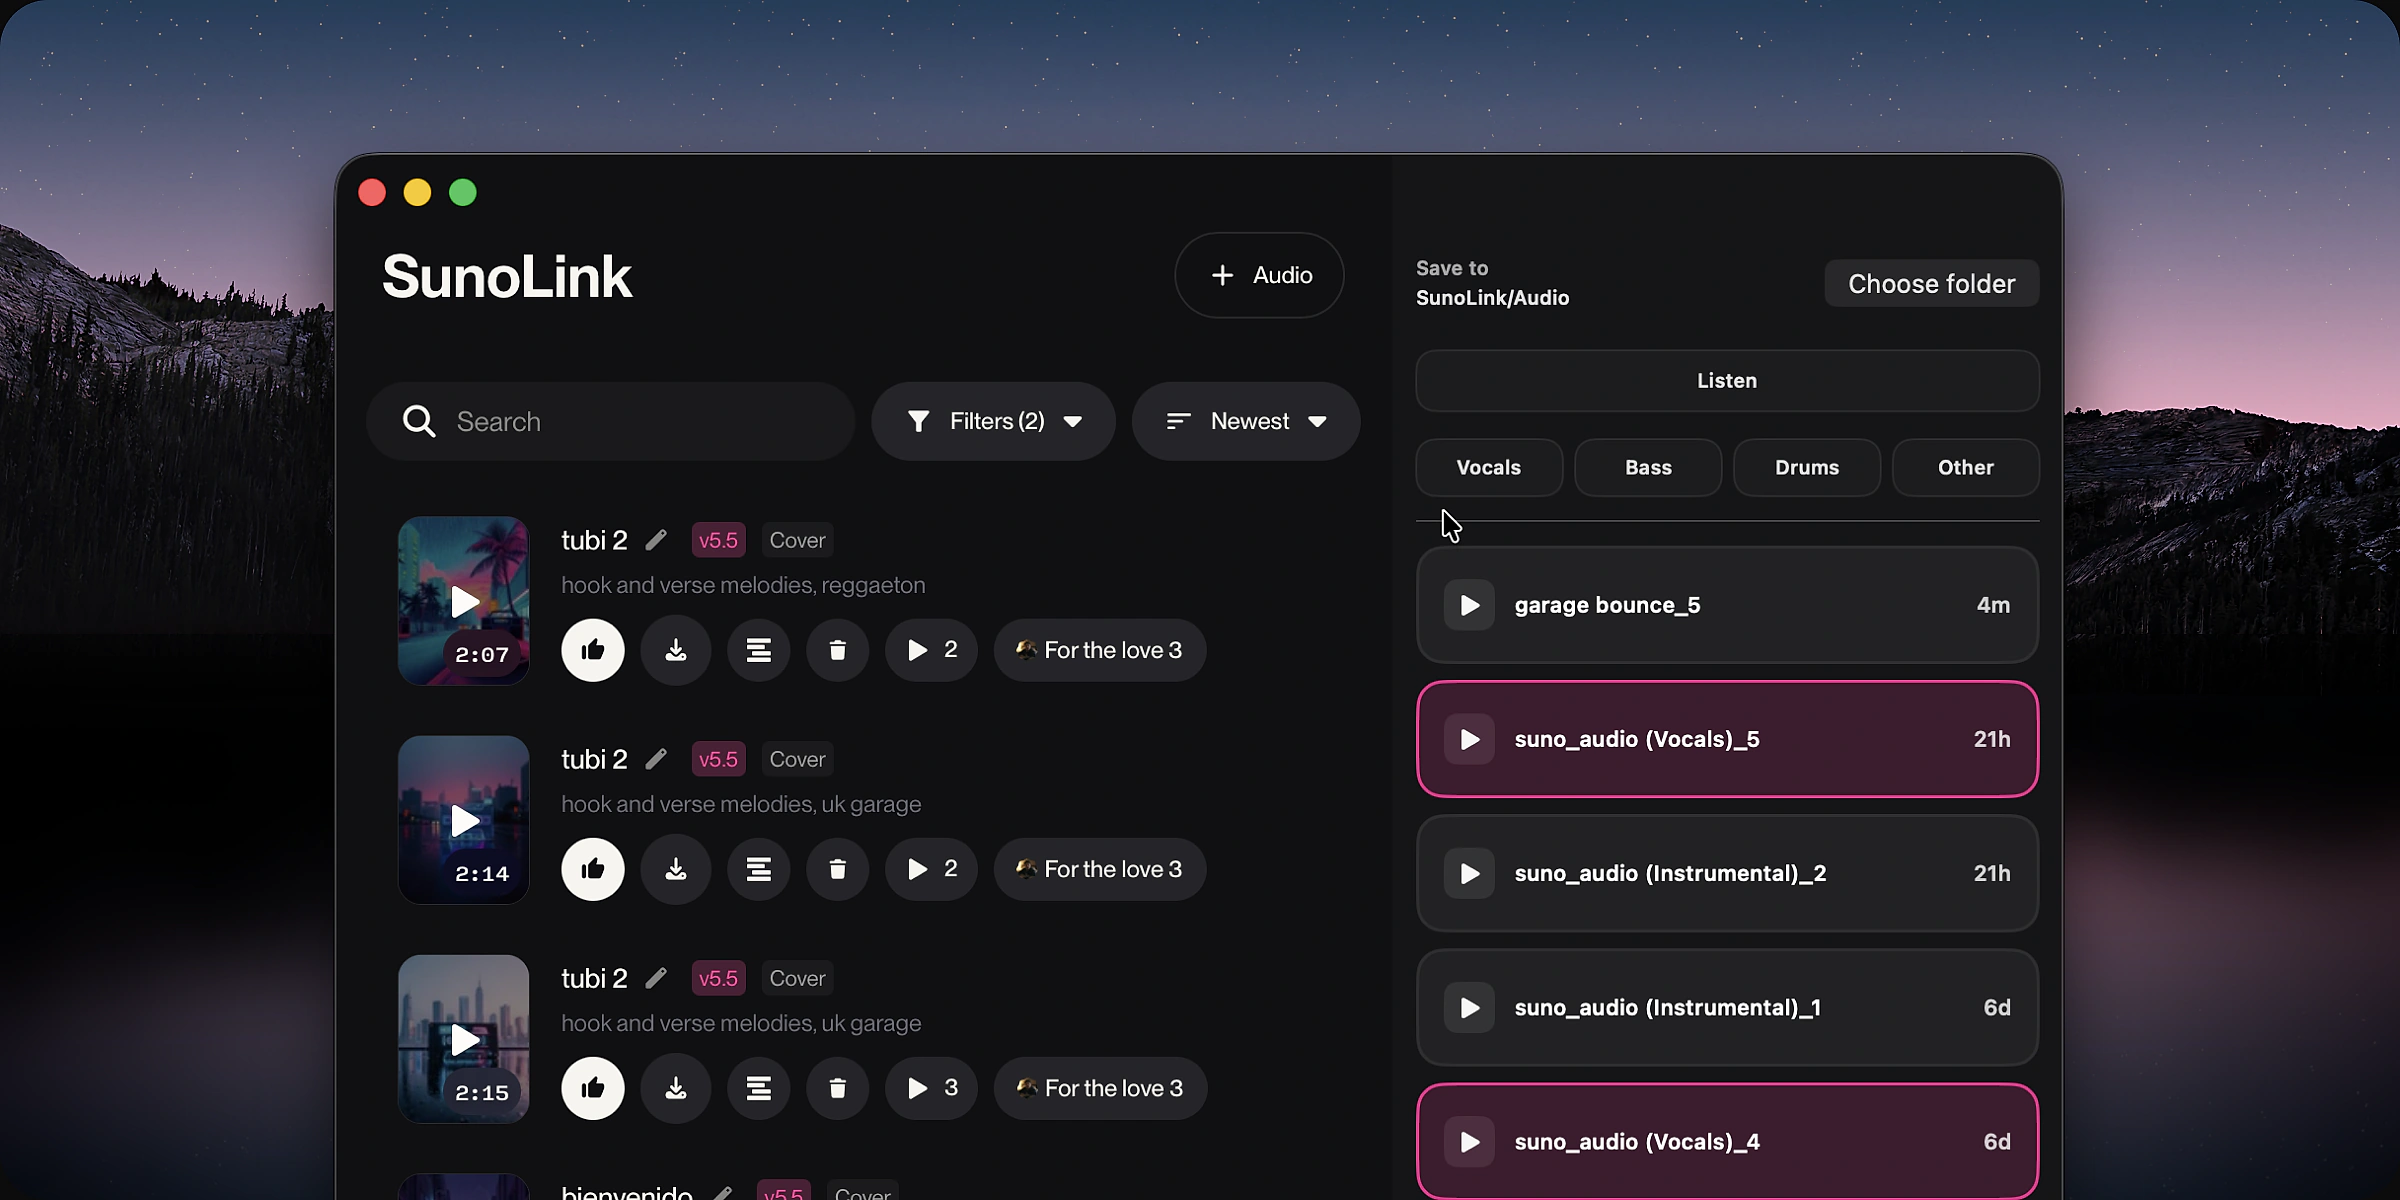Image resolution: width=2400 pixels, height=1200 pixels.
Task: Download the 2:15 tubi 2 track
Action: pos(676,1088)
